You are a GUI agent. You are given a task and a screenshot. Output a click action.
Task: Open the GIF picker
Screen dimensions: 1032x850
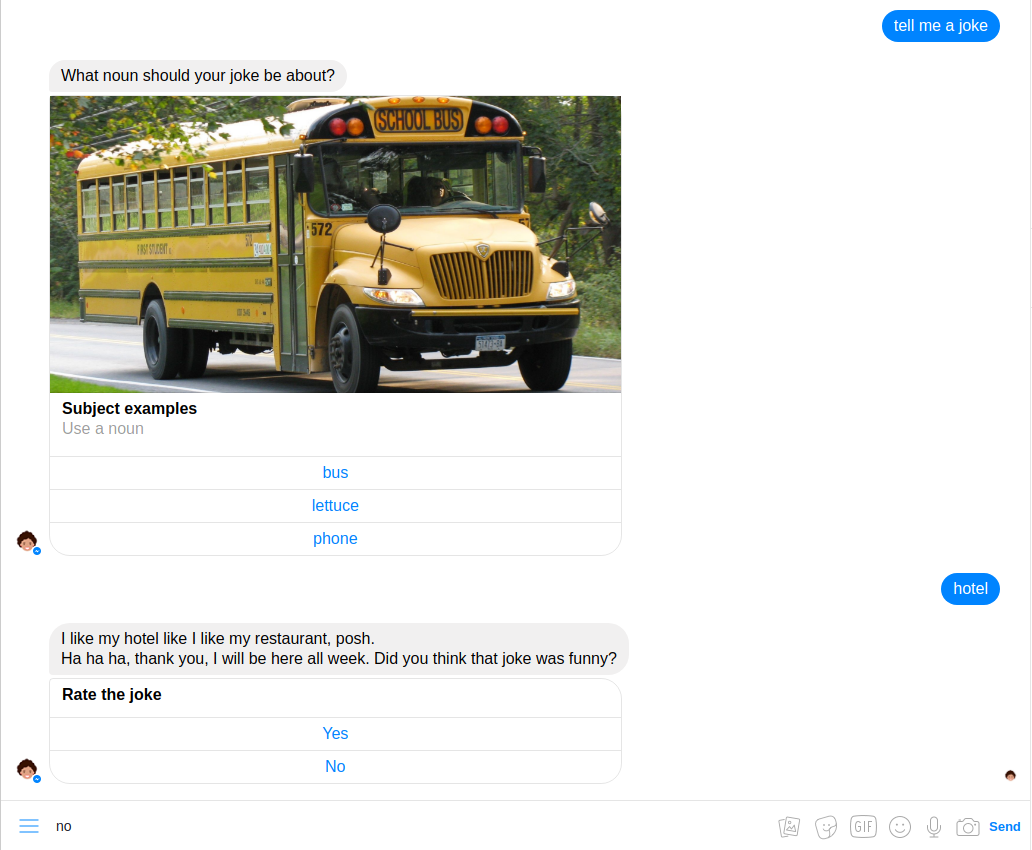863,826
